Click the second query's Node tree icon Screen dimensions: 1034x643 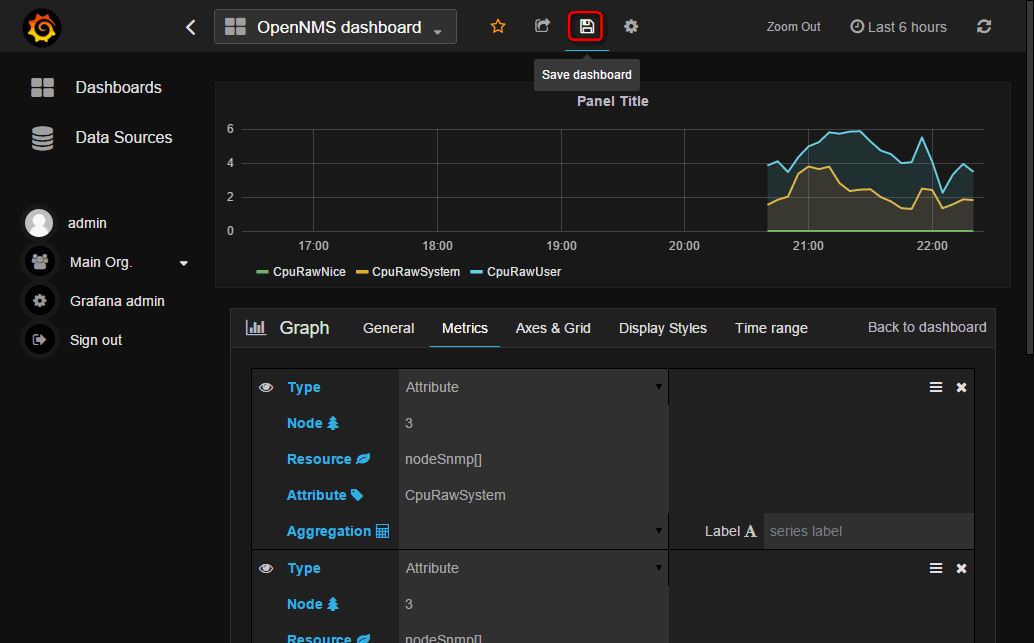click(333, 603)
